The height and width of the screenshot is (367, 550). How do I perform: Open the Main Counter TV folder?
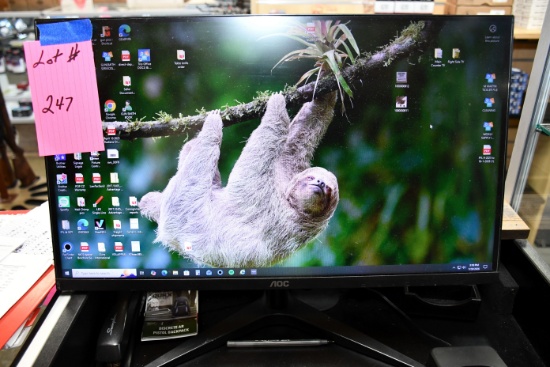pos(438,54)
